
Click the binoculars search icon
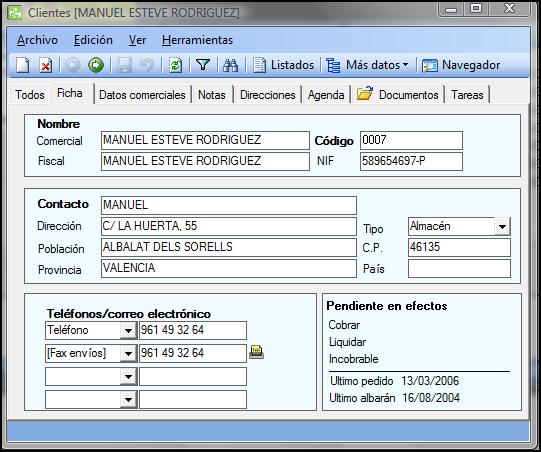(x=230, y=65)
